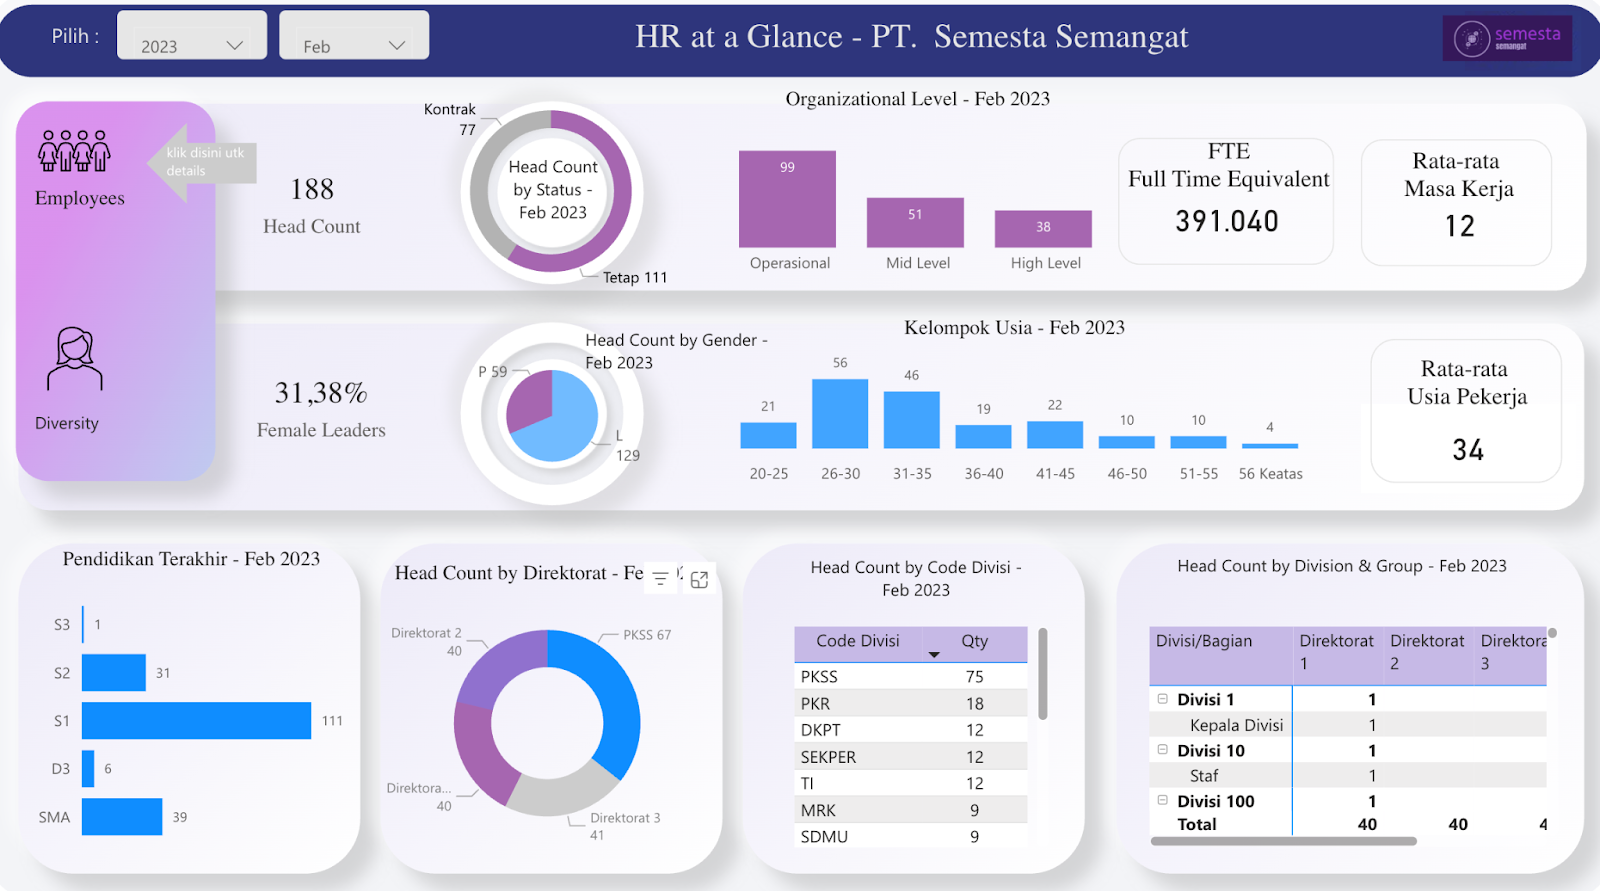Select the SEKPER table row
The width and height of the screenshot is (1600, 891).
click(911, 757)
